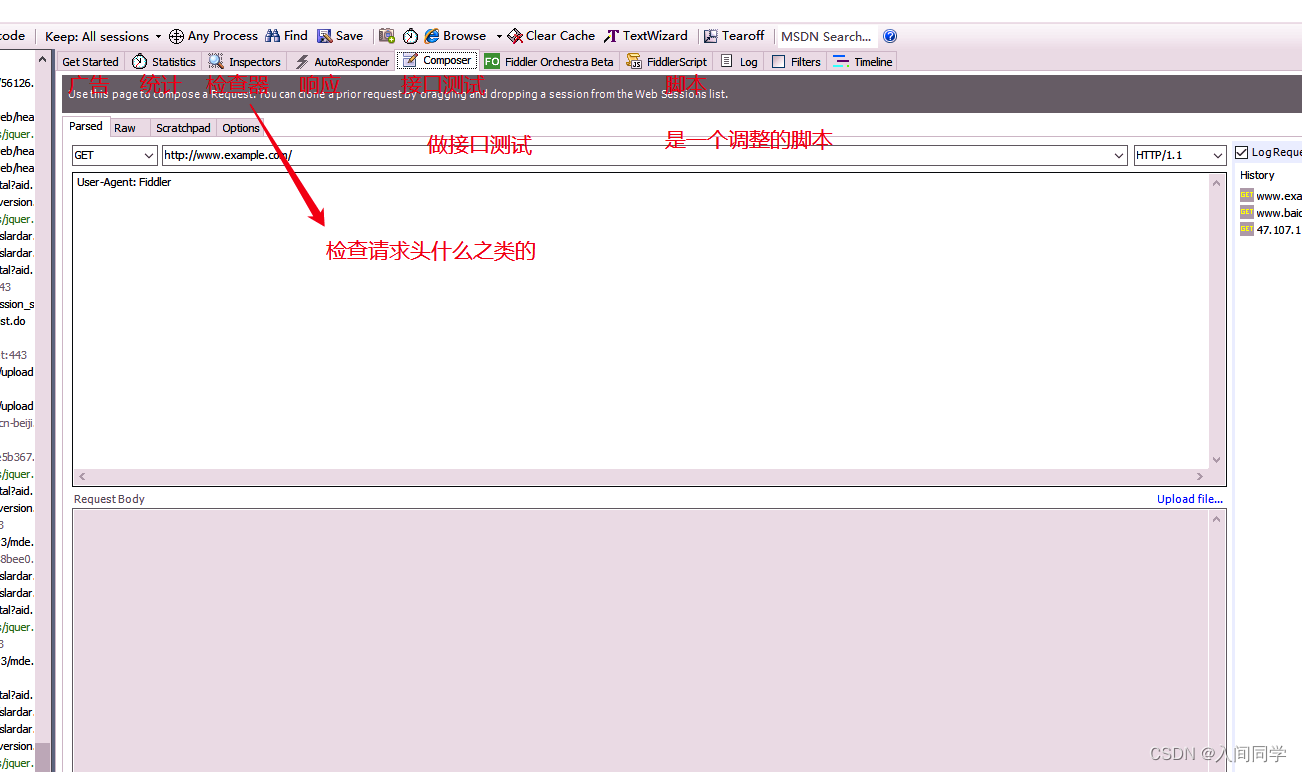Switch to the Raw sub-tab
1302x772 pixels.
tap(125, 128)
